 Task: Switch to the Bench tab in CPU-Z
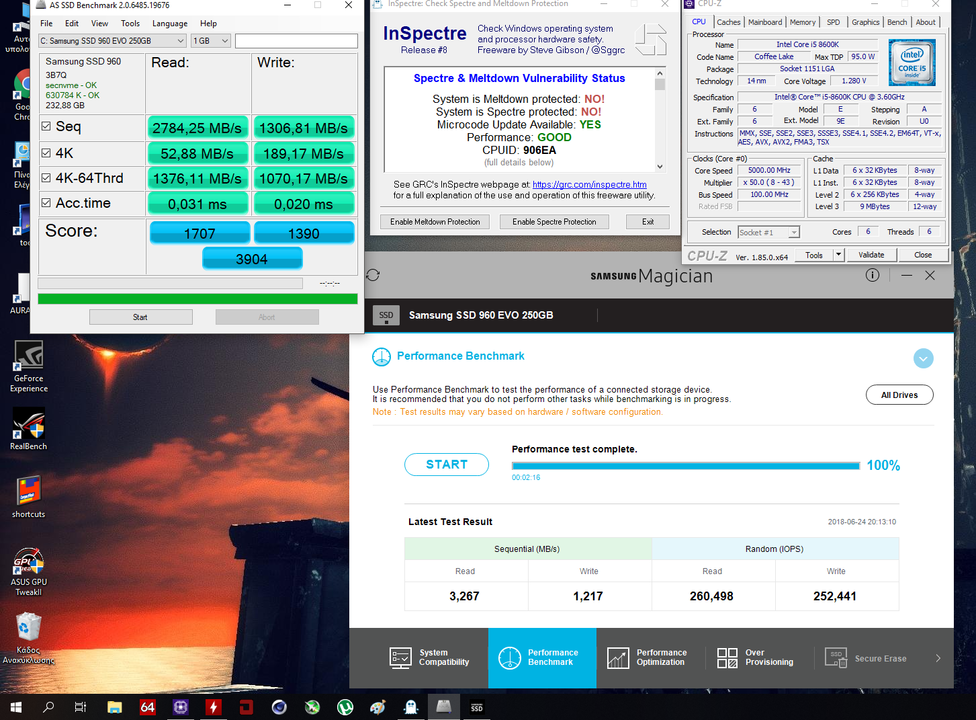[897, 22]
